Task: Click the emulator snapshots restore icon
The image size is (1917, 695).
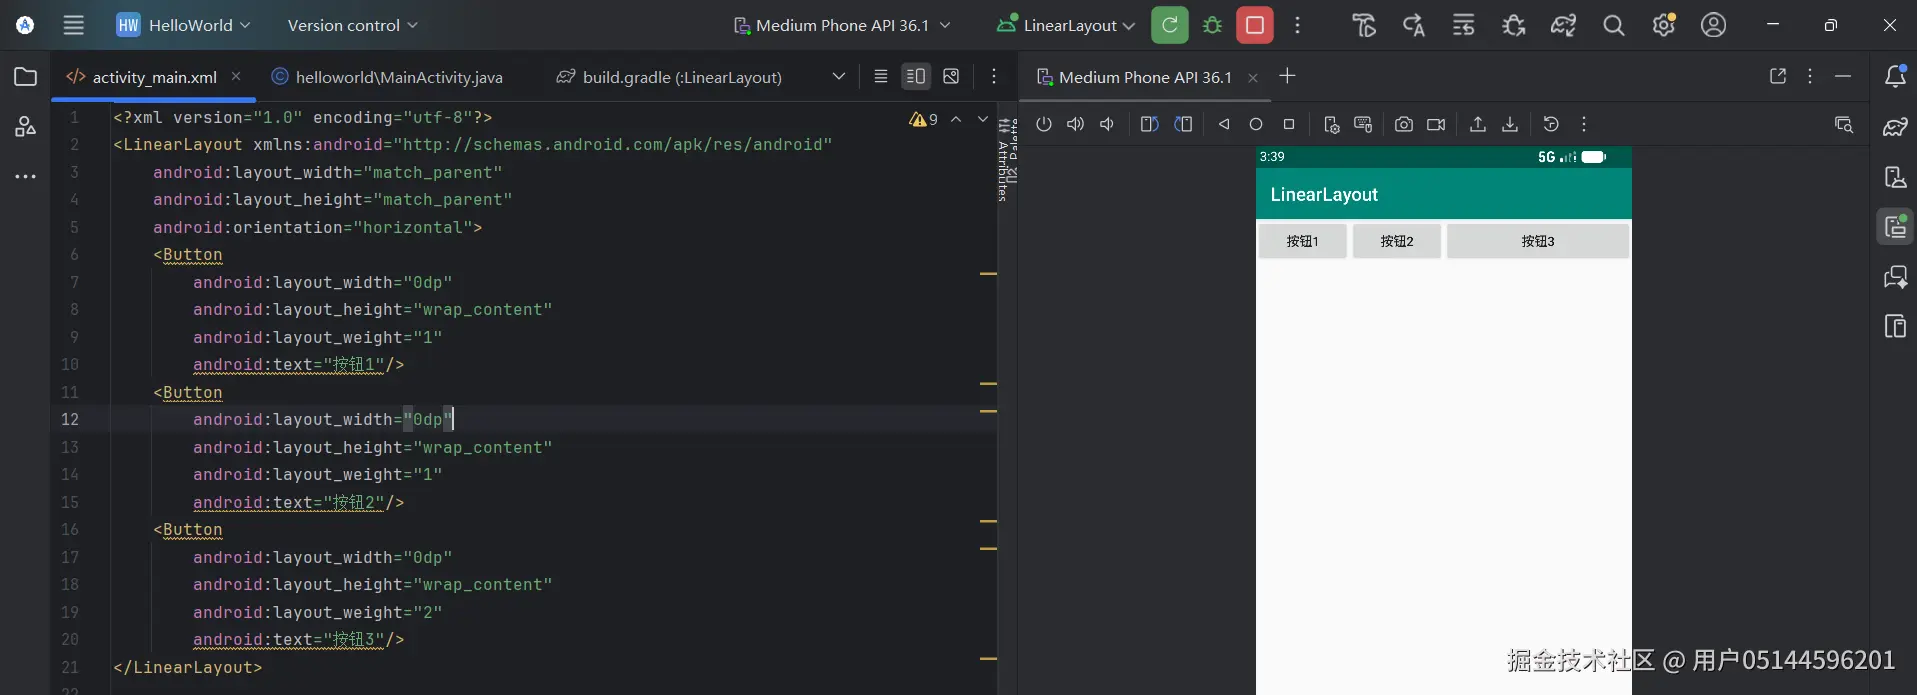Action: click(x=1551, y=124)
